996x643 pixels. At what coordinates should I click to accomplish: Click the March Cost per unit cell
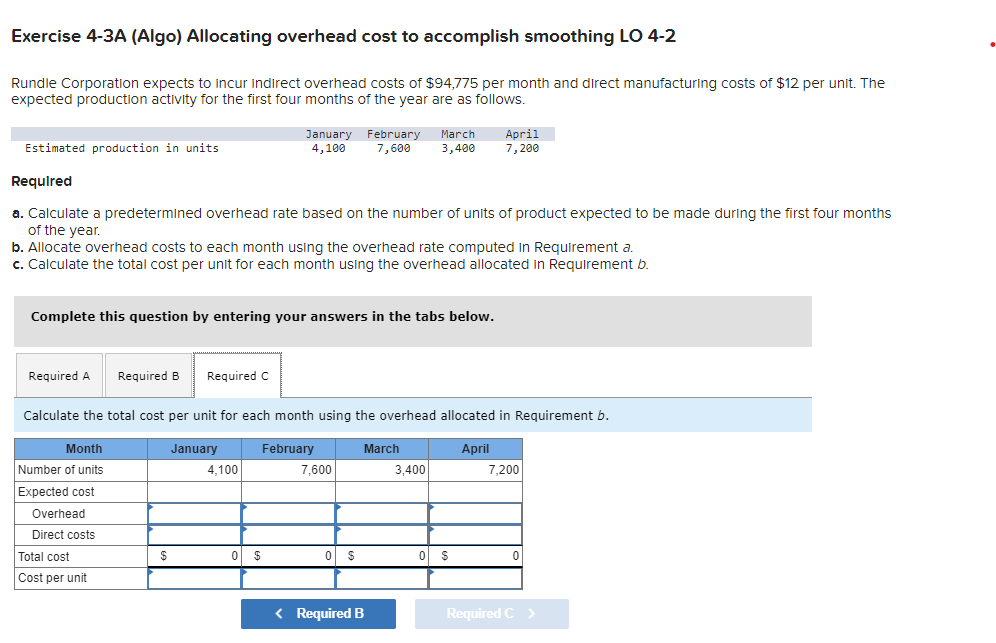click(x=381, y=577)
